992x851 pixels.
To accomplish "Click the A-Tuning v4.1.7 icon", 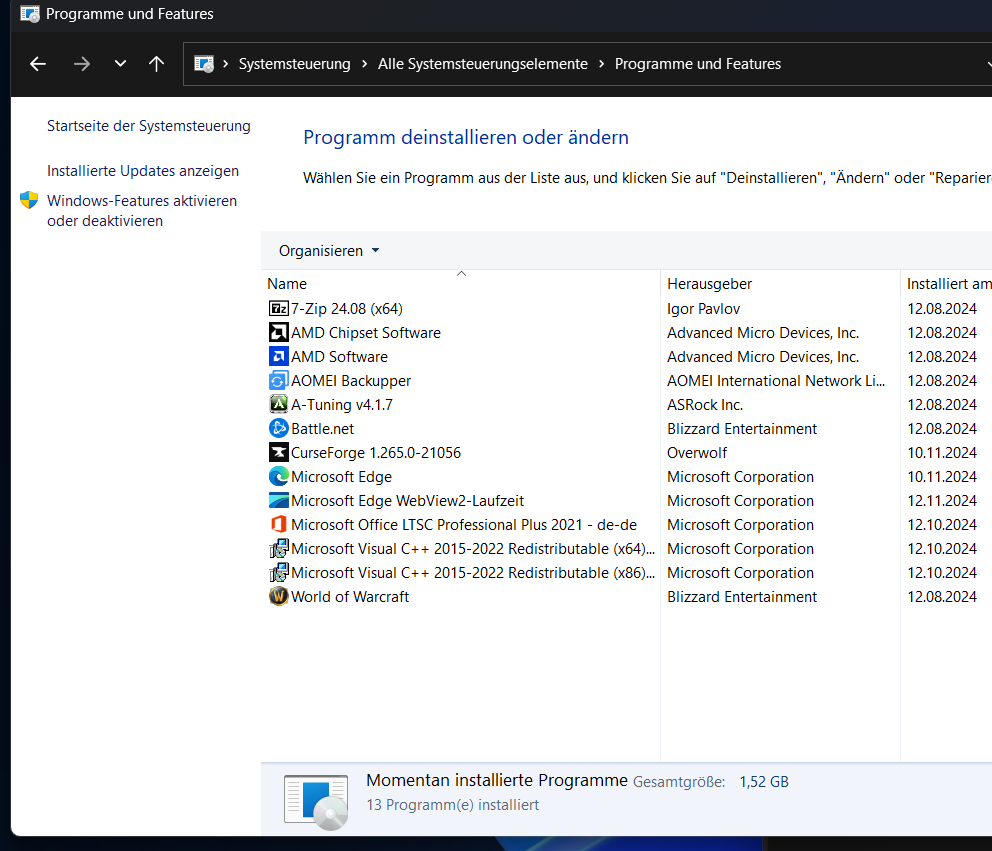I will click(x=278, y=404).
